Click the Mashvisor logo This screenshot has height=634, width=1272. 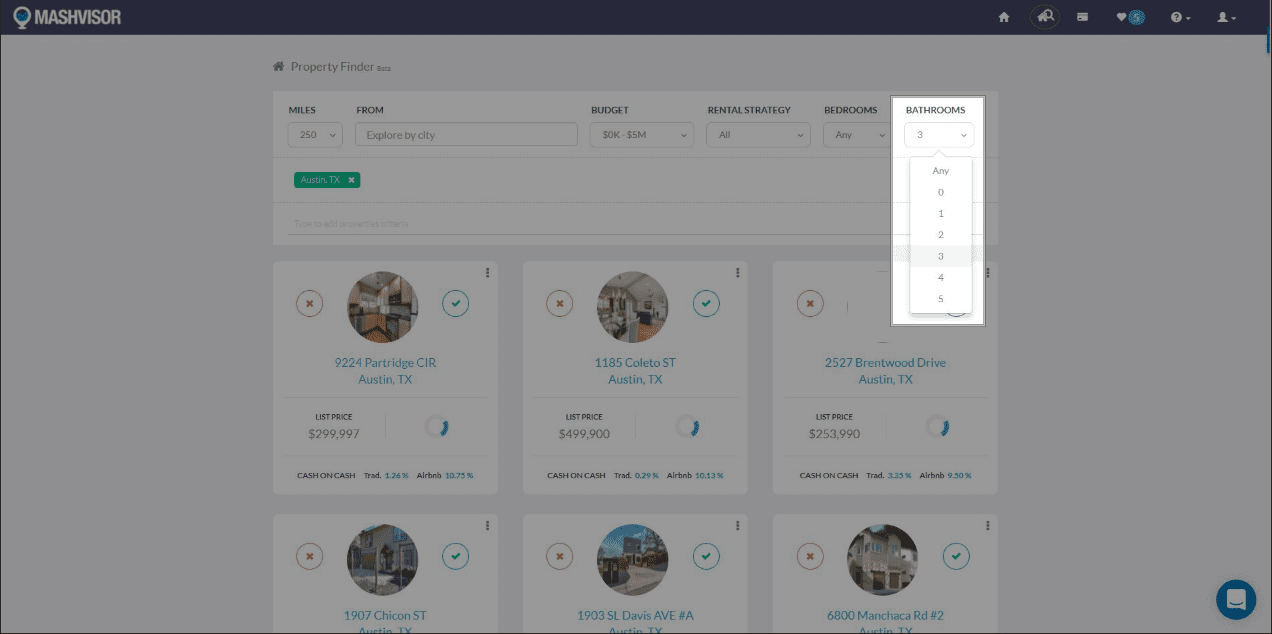pyautogui.click(x=66, y=16)
